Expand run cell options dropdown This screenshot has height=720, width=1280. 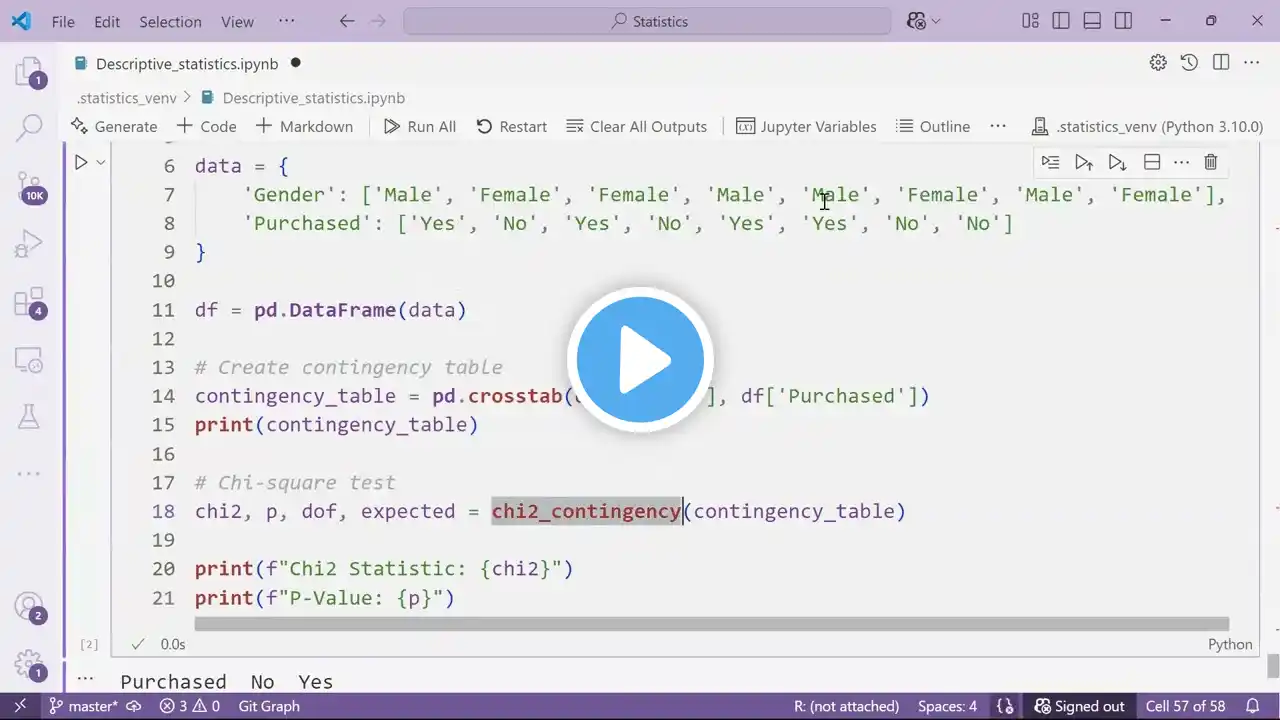tap(101, 162)
